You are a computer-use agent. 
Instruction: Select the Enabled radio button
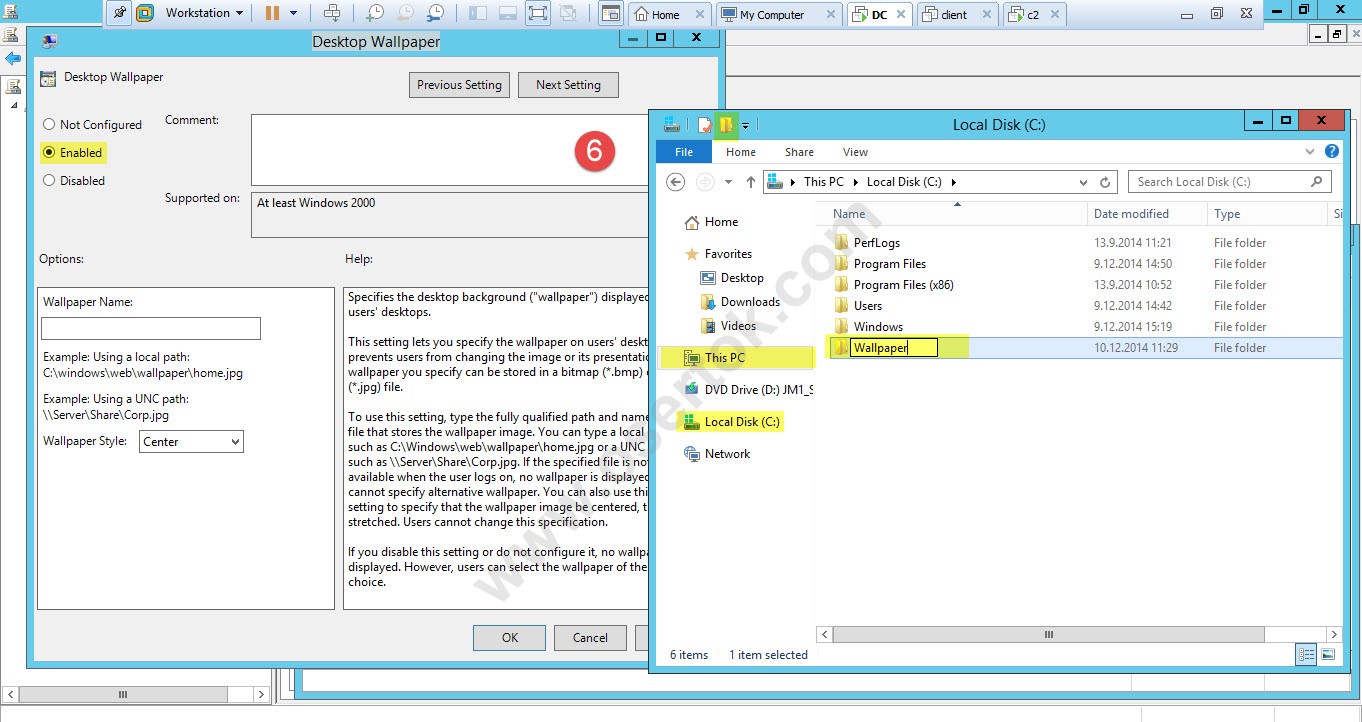pos(49,153)
